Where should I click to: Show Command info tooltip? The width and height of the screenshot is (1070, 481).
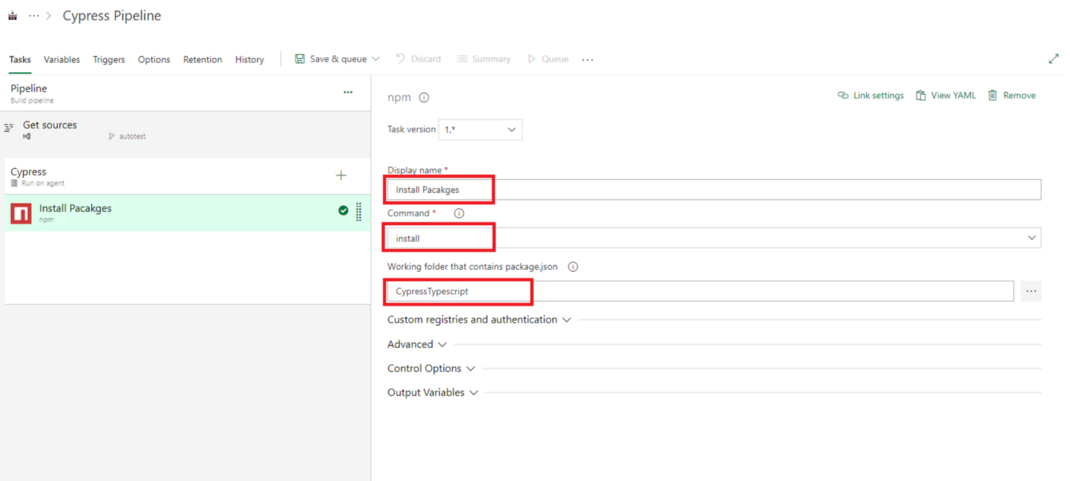tap(459, 214)
